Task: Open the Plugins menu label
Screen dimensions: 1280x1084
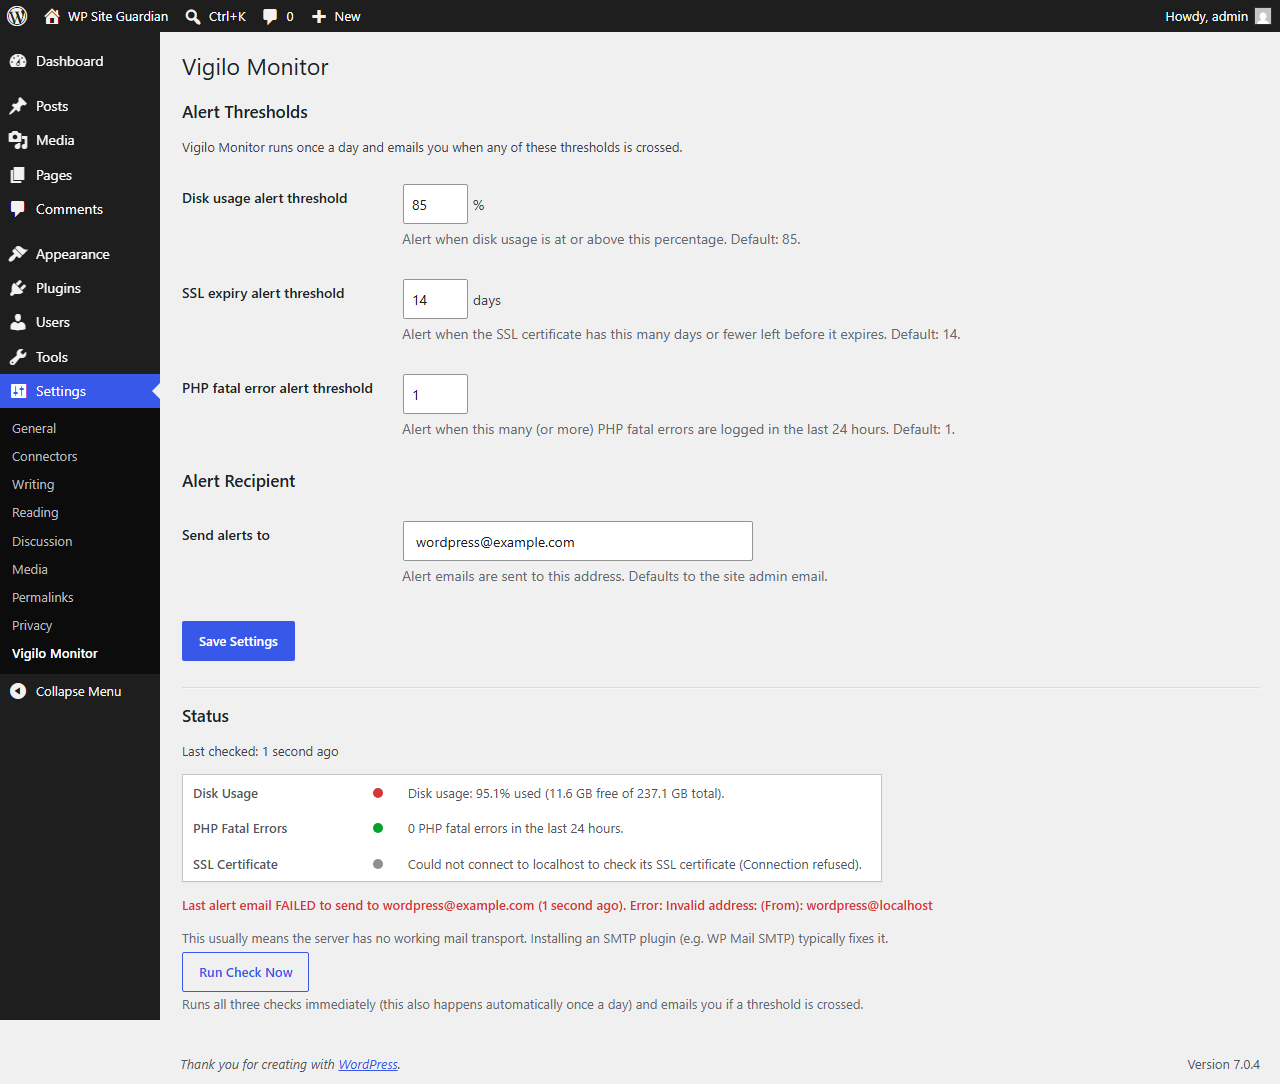Action: [x=58, y=288]
